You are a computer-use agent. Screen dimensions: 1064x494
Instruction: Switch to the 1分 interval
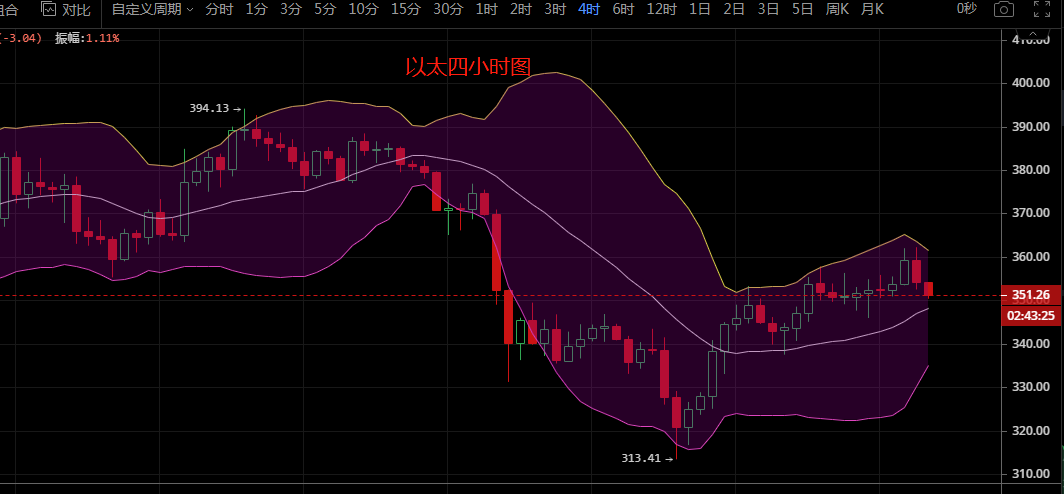pos(256,10)
